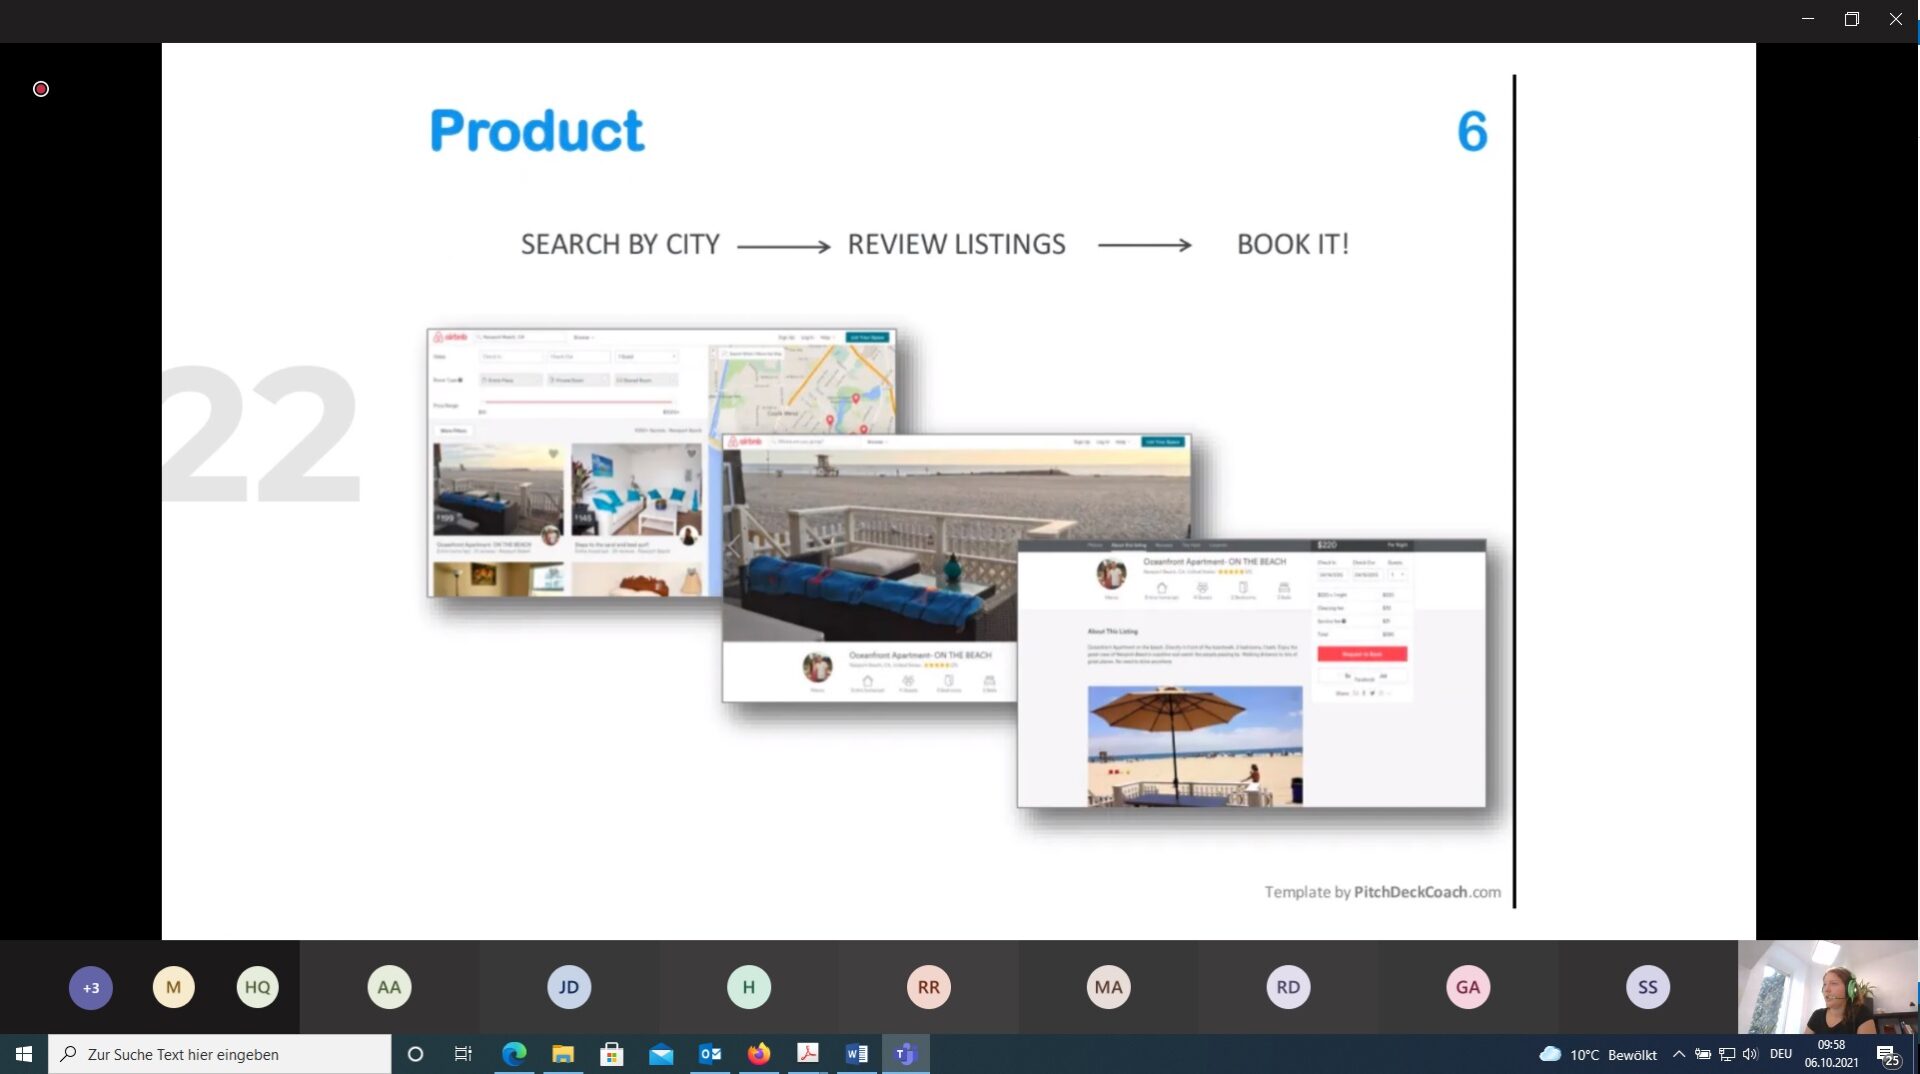Select participant RR's avatar tile

click(928, 988)
